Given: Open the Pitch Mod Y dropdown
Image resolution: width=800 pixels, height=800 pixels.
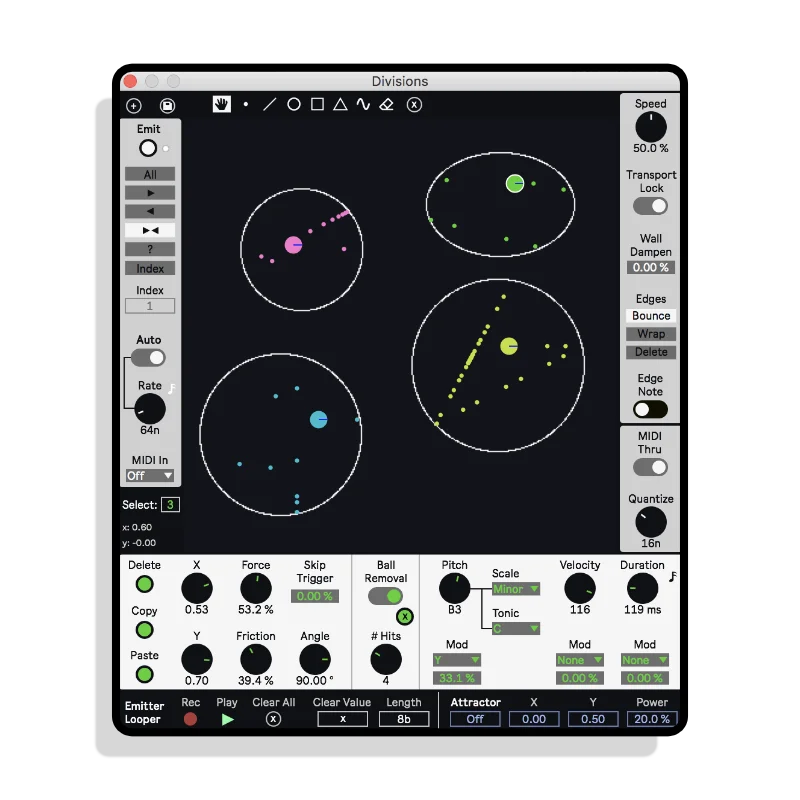Looking at the screenshot, I should (457, 660).
